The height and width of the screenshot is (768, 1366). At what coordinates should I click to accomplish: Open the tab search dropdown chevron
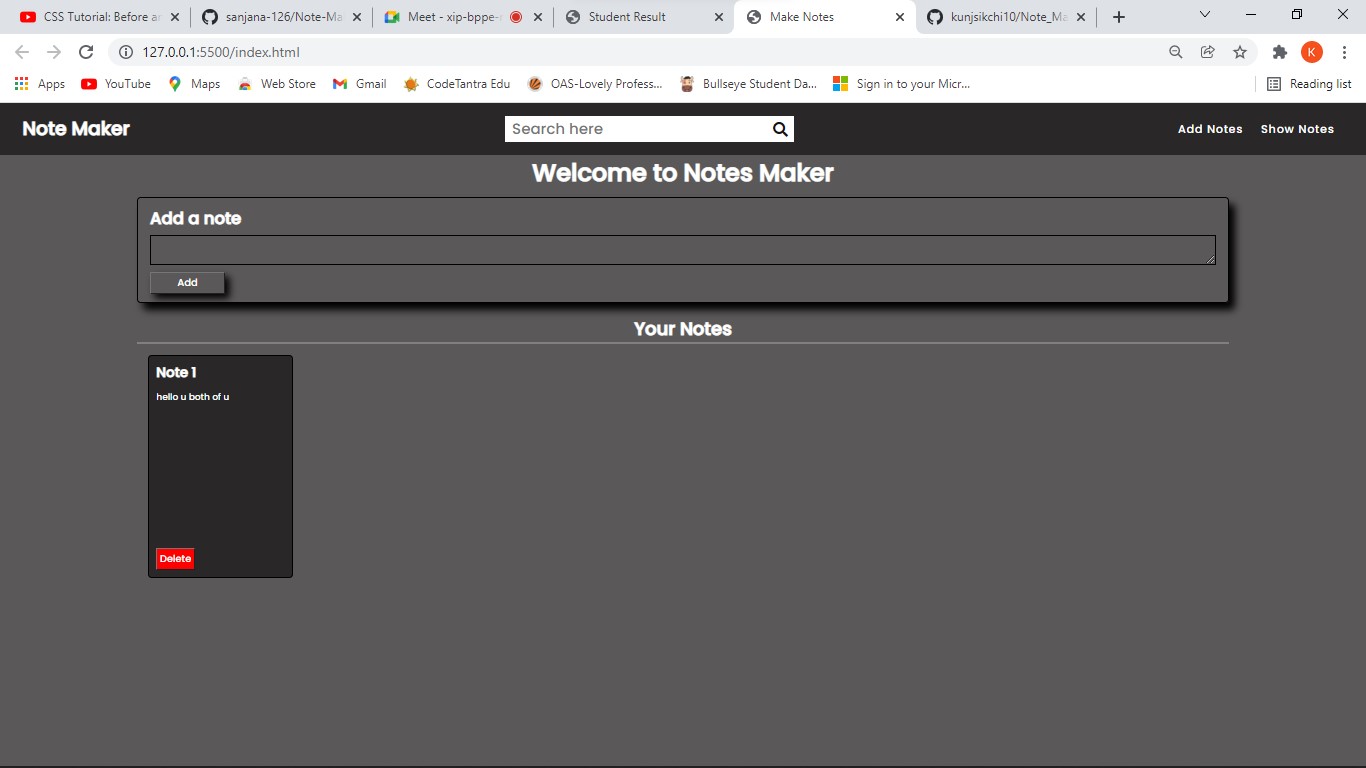pyautogui.click(x=1204, y=16)
